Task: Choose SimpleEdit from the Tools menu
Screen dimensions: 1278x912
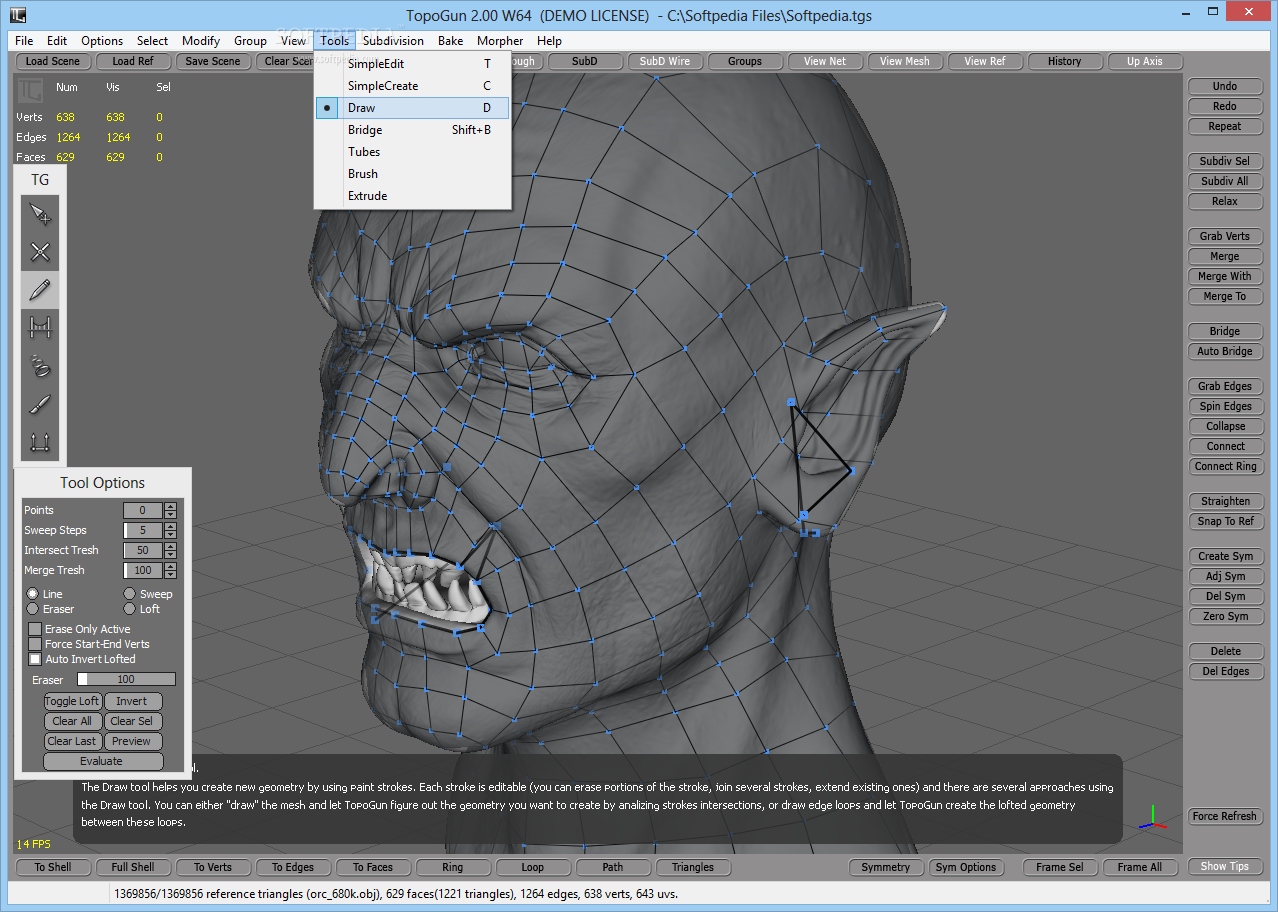Action: tap(412, 64)
